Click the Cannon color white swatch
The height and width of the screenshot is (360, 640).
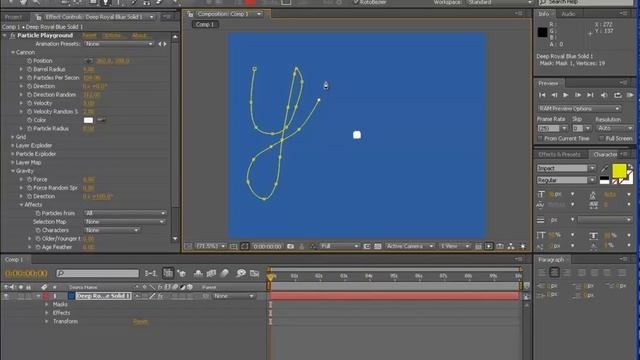coord(88,120)
